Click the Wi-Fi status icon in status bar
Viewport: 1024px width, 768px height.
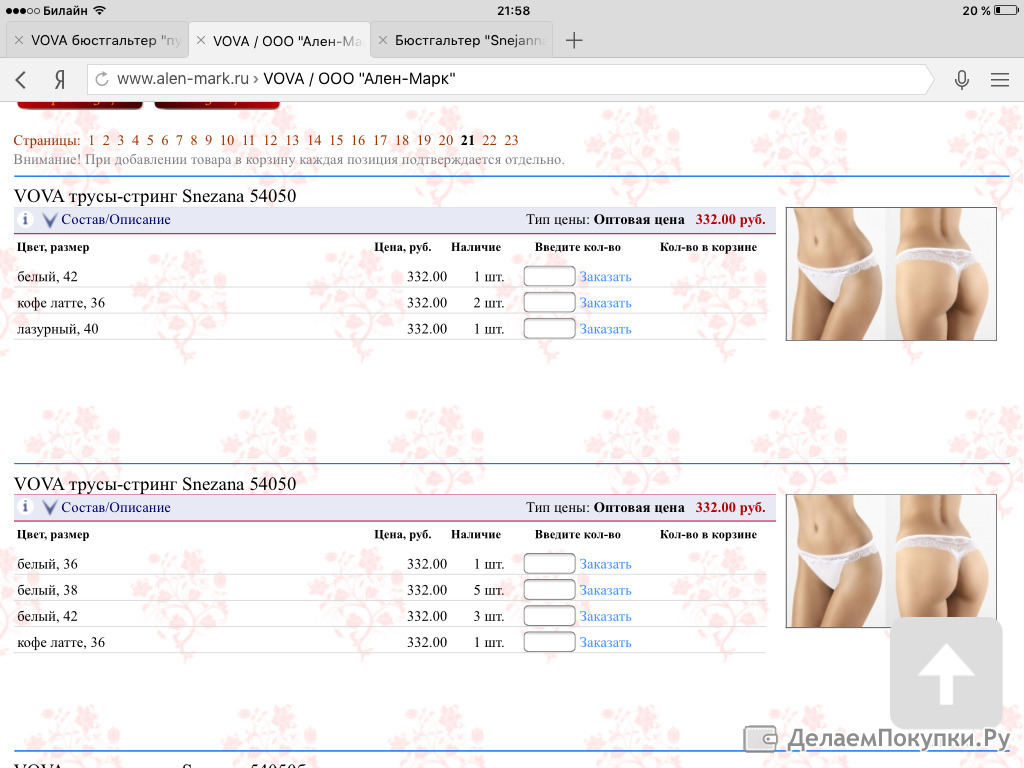pyautogui.click(x=99, y=10)
